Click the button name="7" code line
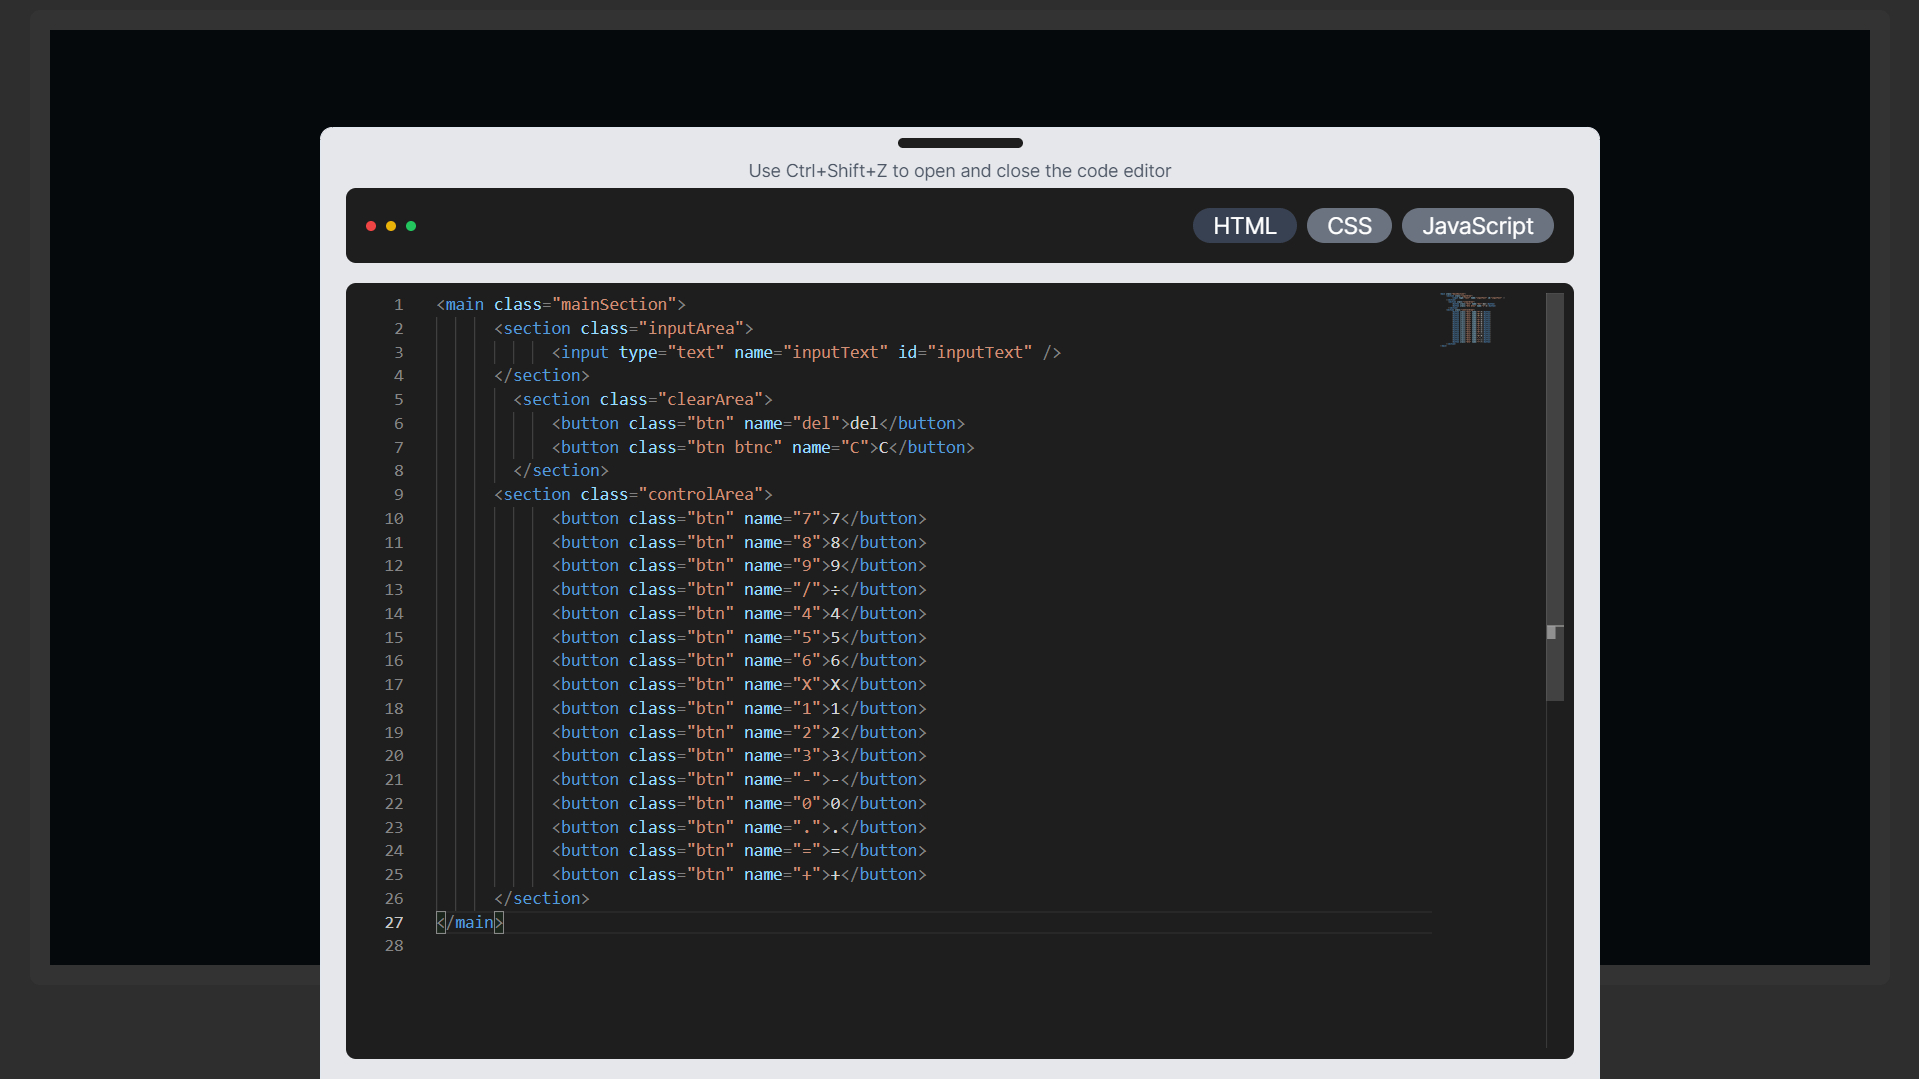This screenshot has width=1919, height=1079. [x=739, y=518]
